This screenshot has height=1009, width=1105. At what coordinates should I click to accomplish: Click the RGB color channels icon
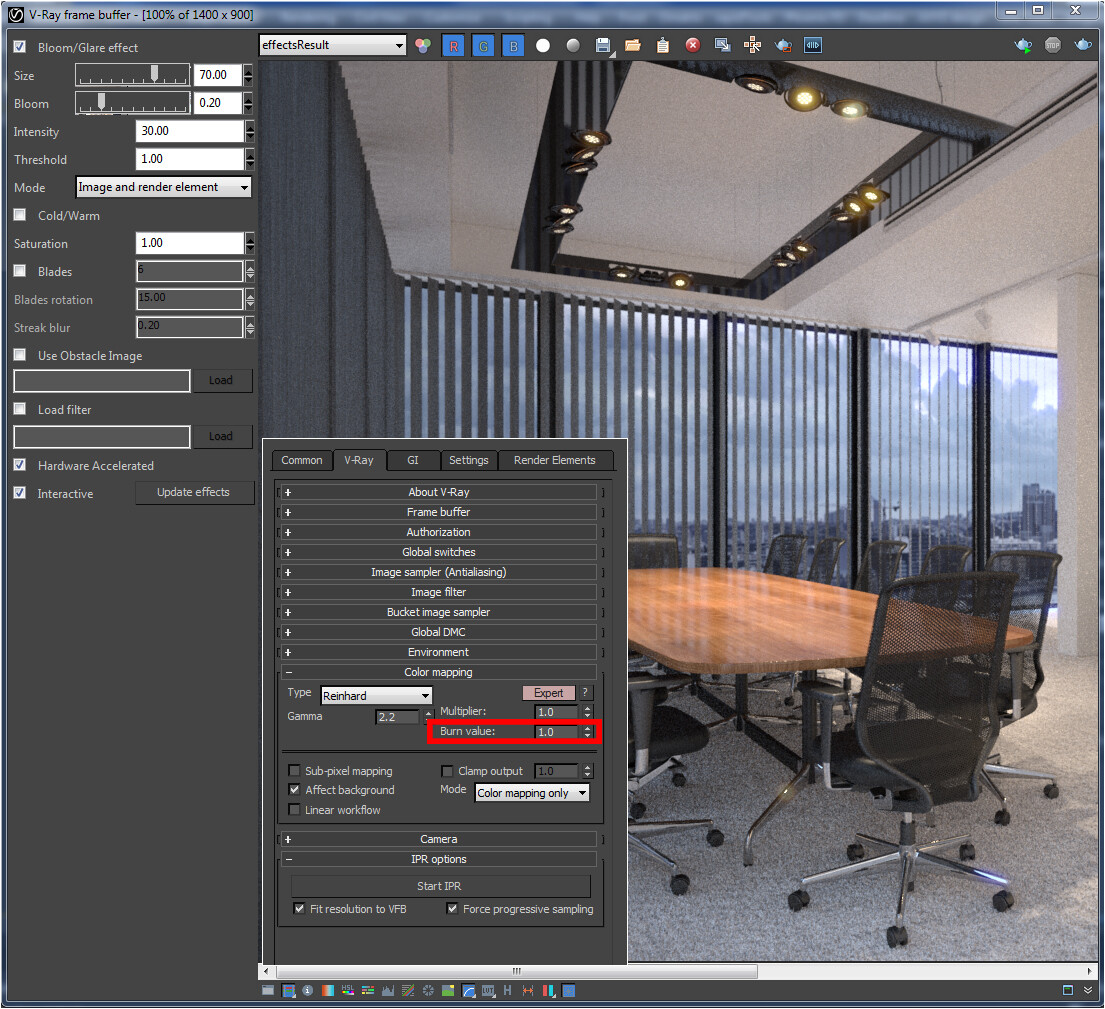click(x=423, y=46)
